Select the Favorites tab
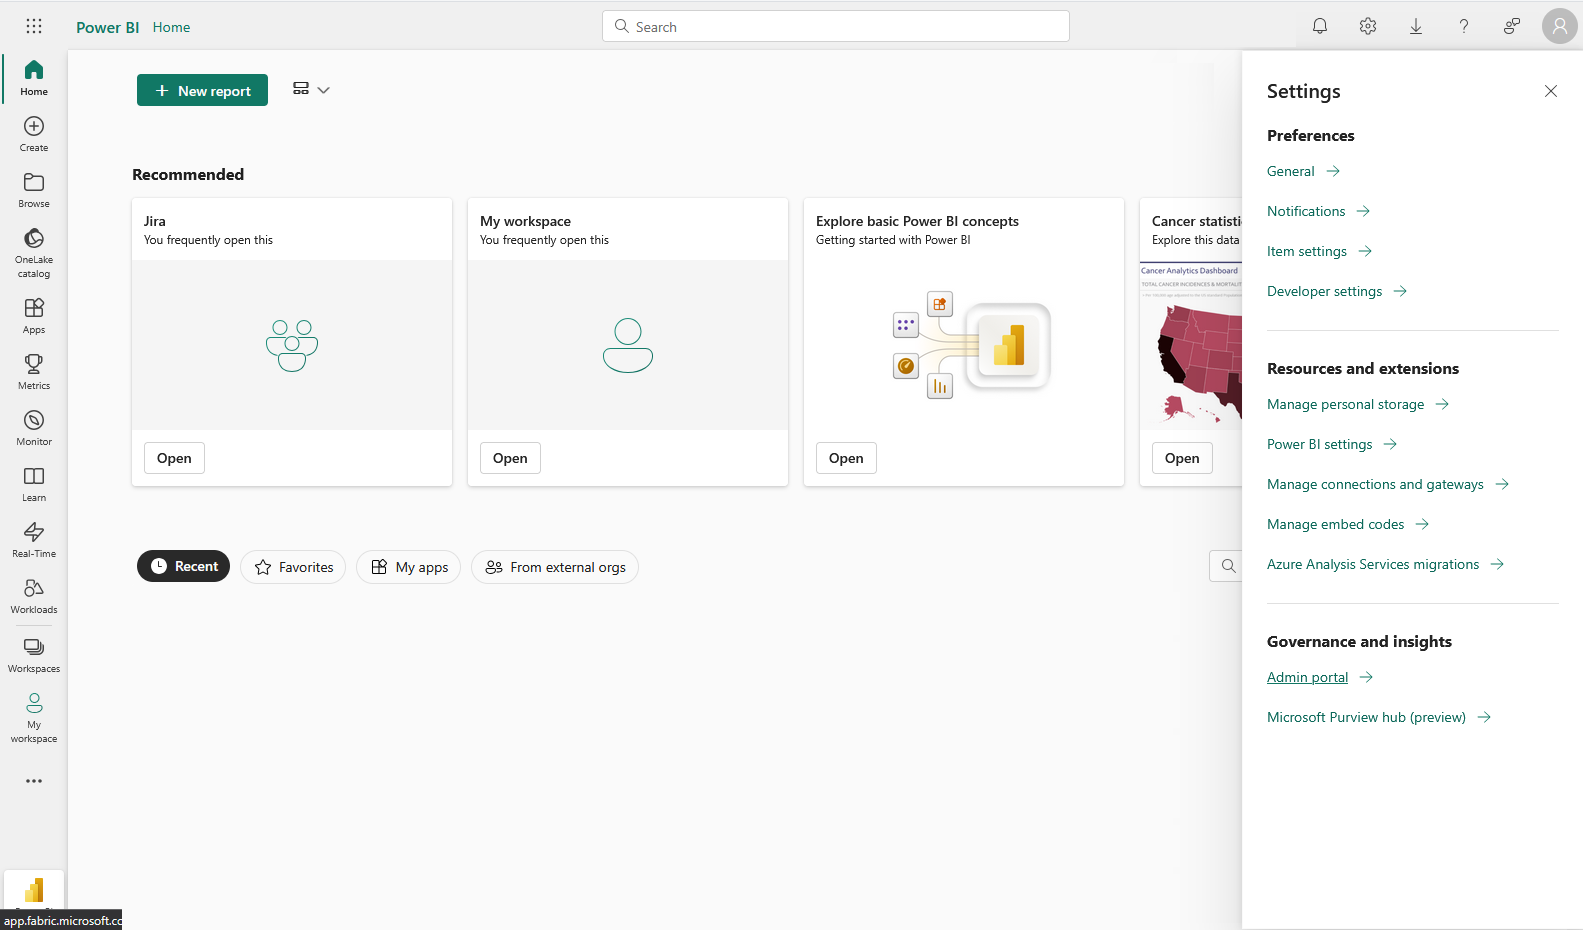This screenshot has height=930, width=1583. click(x=293, y=567)
